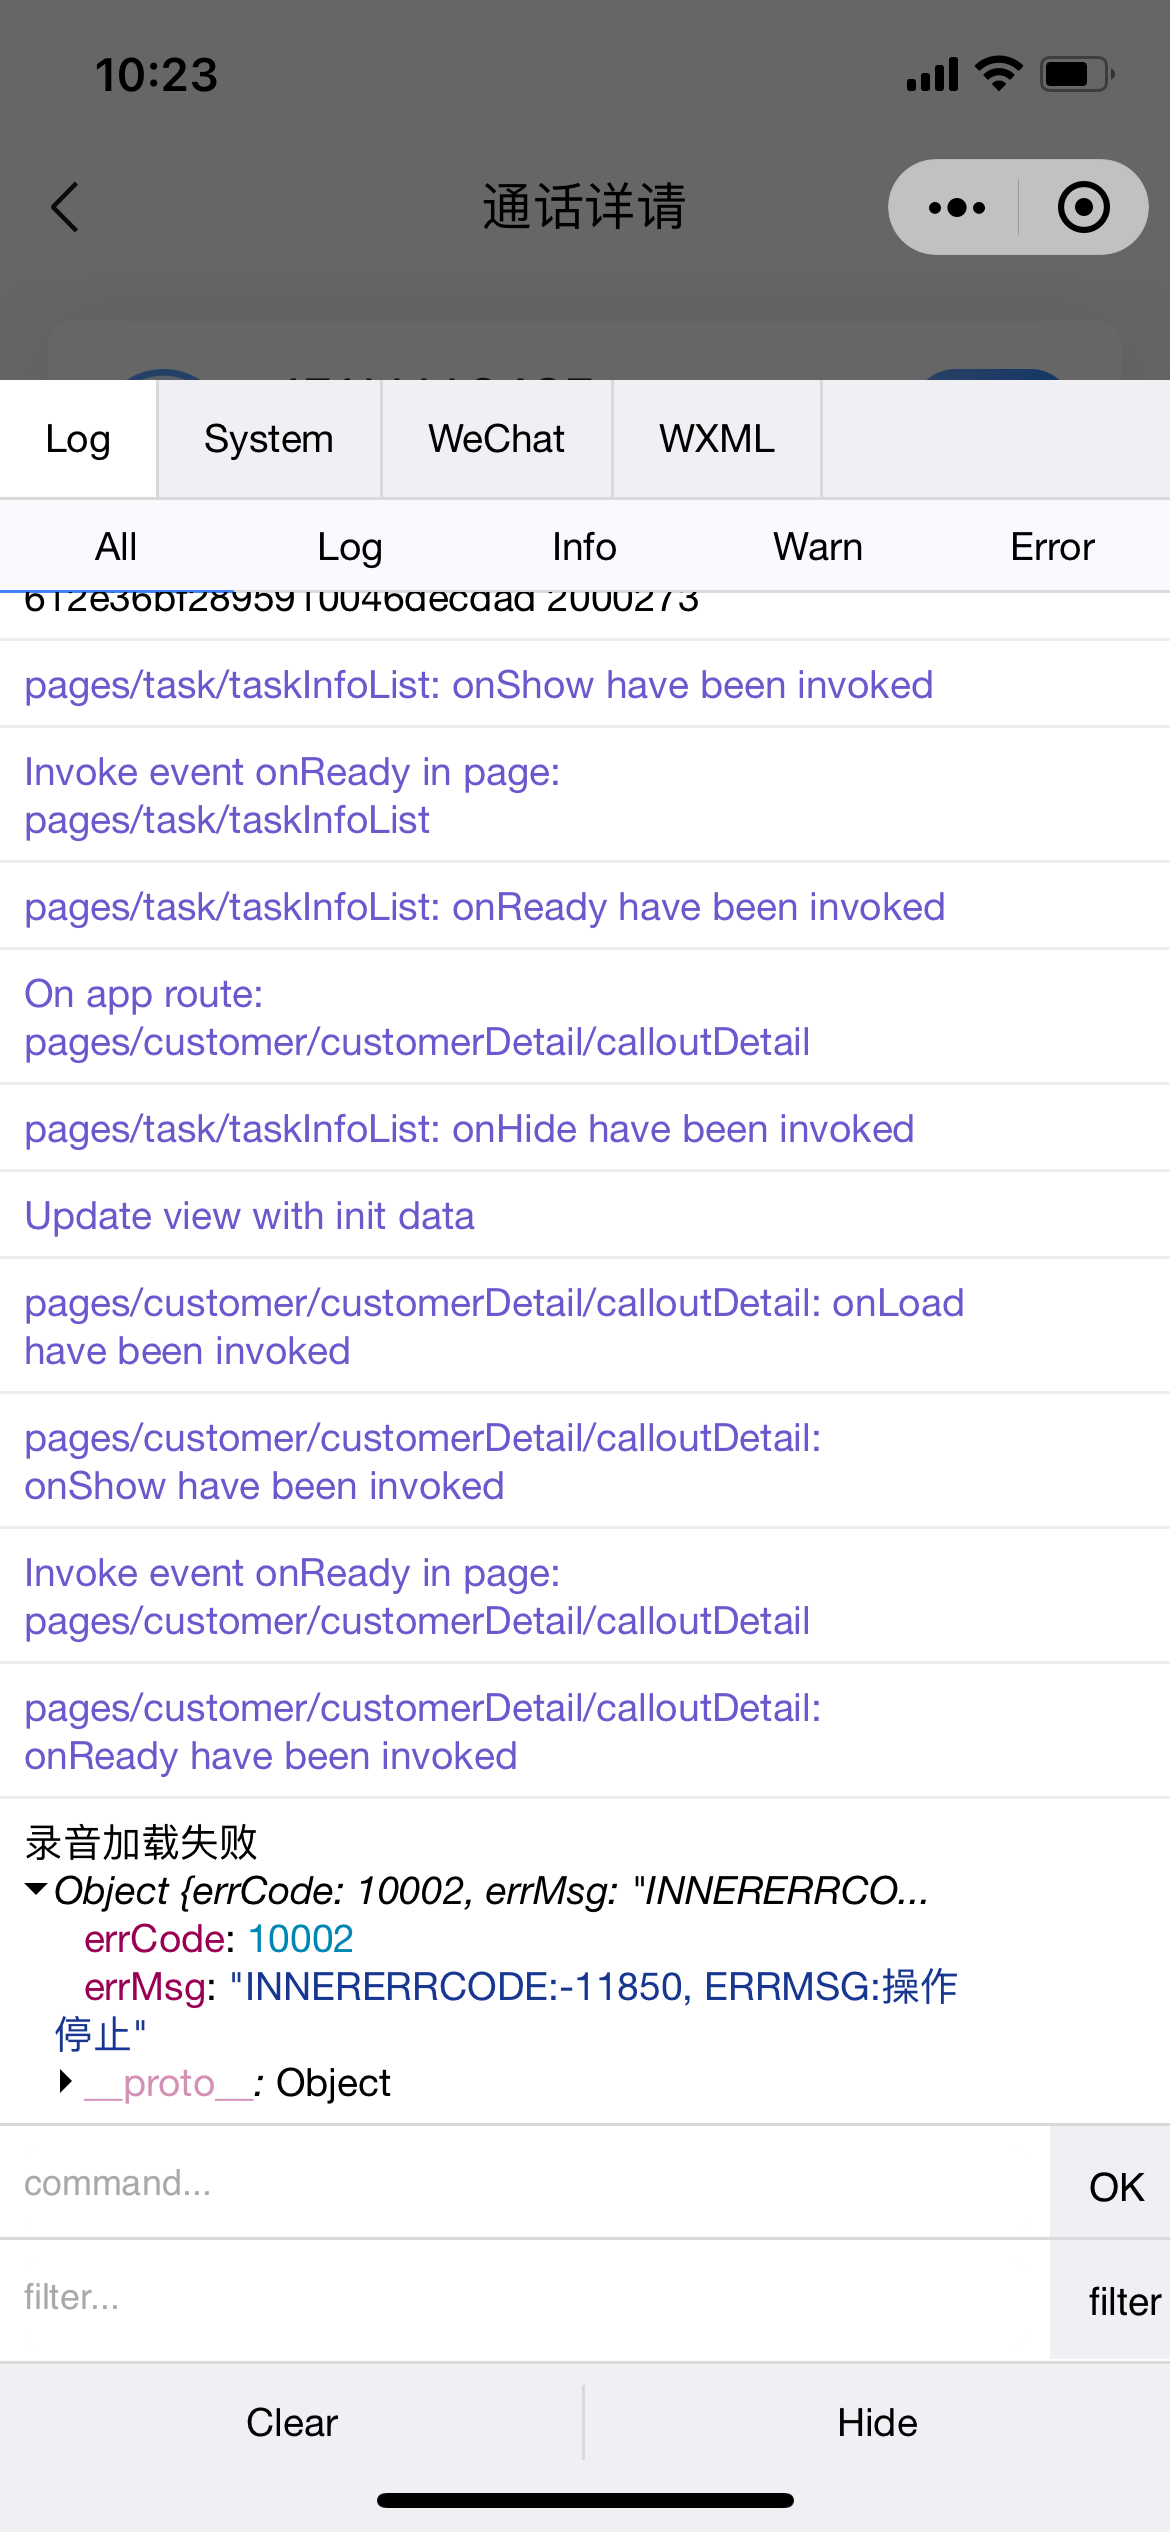
Task: Collapse the errCode Object disclosure triangle
Action: [37, 1889]
